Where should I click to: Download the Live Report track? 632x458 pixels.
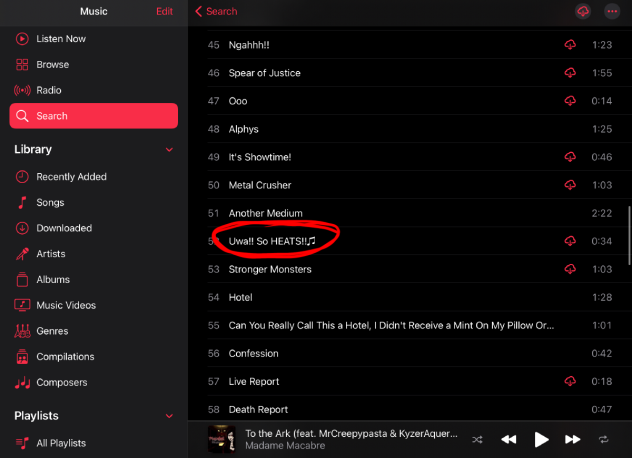point(570,381)
